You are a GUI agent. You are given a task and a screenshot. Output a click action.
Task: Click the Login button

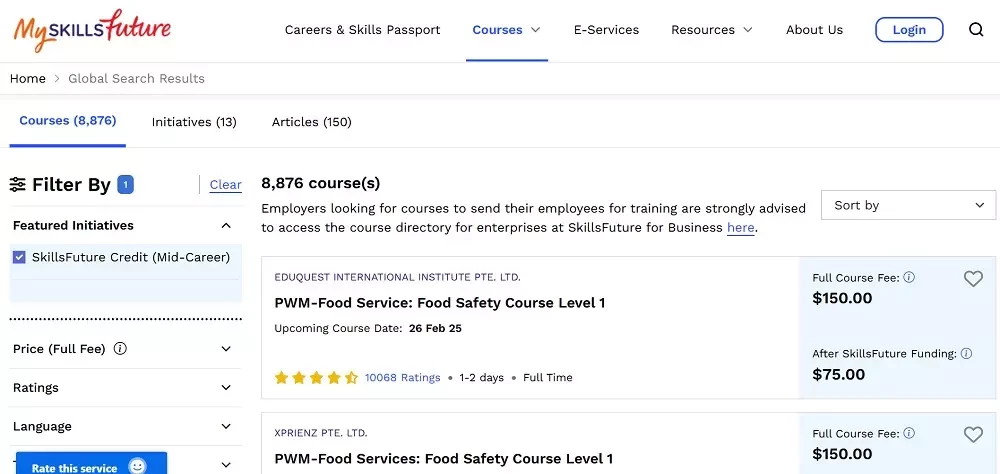[909, 29]
